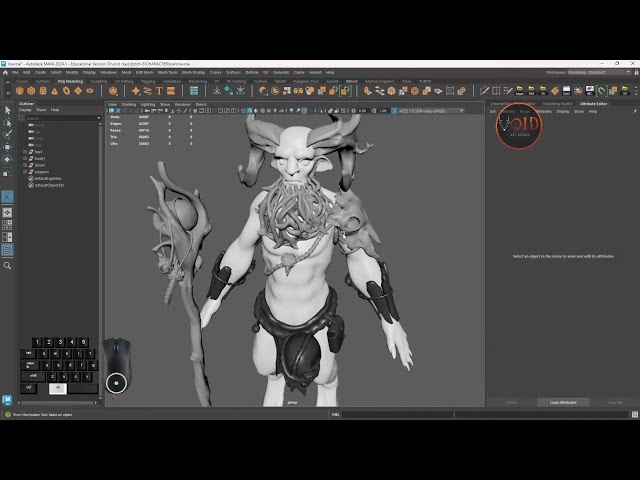Expand the down group in Outliner
The height and width of the screenshot is (480, 640).
(x=25, y=165)
